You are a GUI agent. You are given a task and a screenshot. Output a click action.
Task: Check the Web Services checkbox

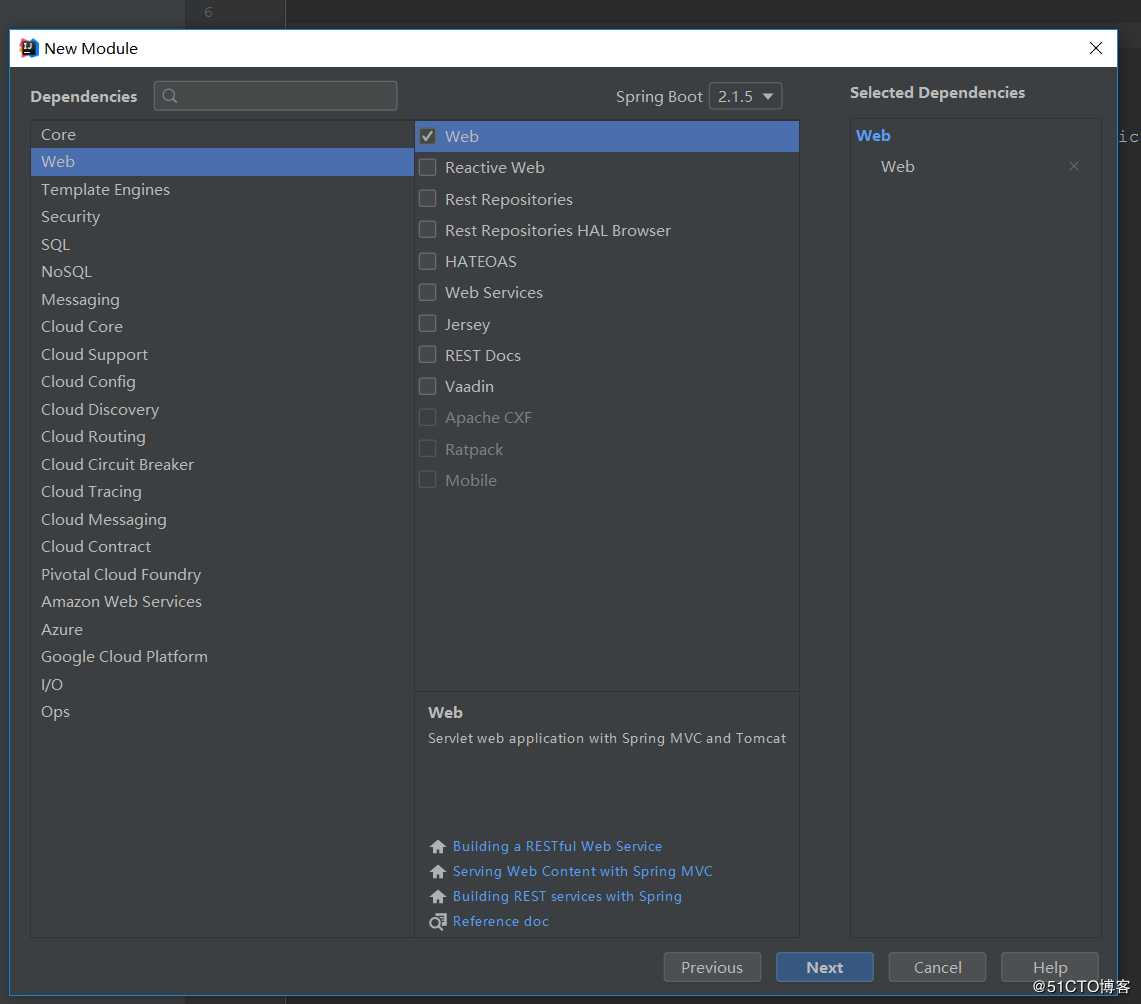coord(428,292)
